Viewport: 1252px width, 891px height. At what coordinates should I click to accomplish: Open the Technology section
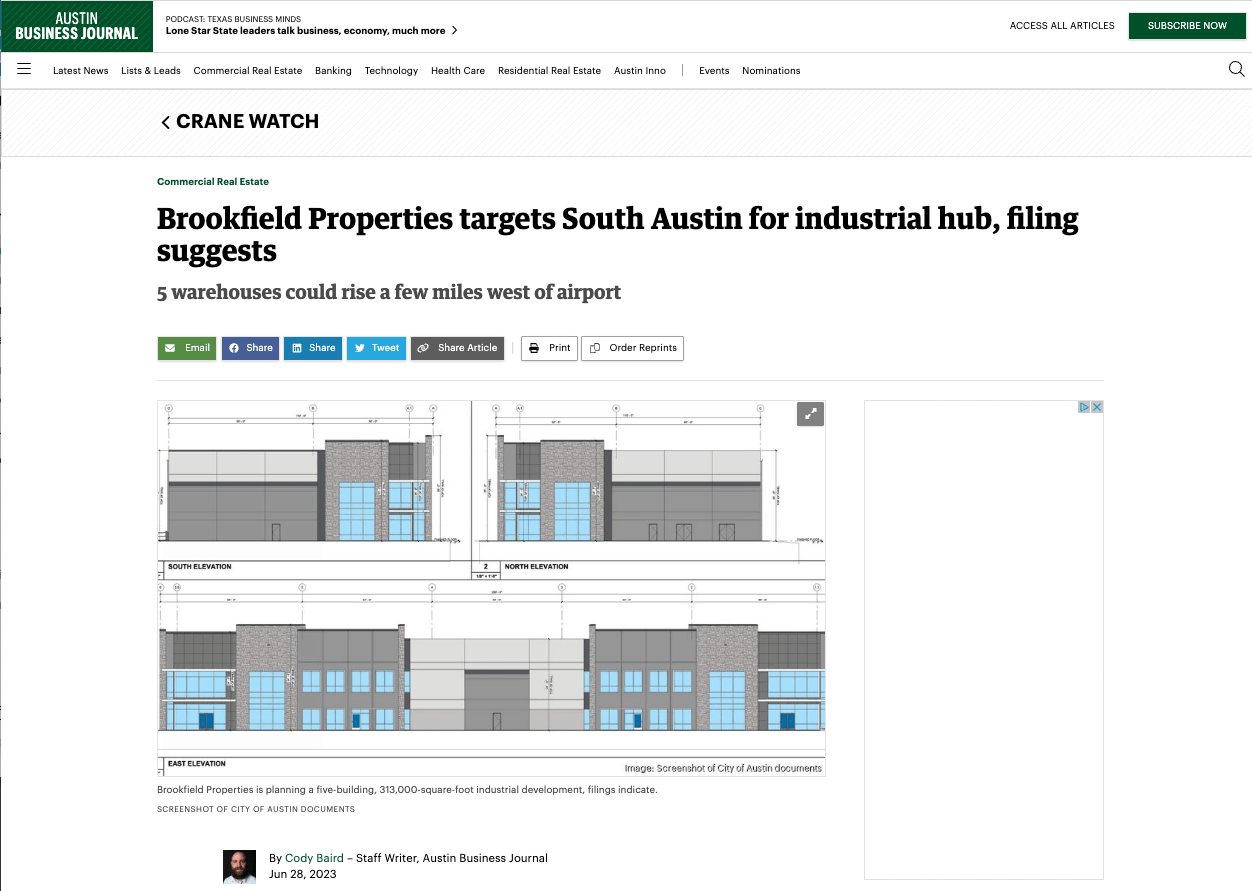click(391, 71)
